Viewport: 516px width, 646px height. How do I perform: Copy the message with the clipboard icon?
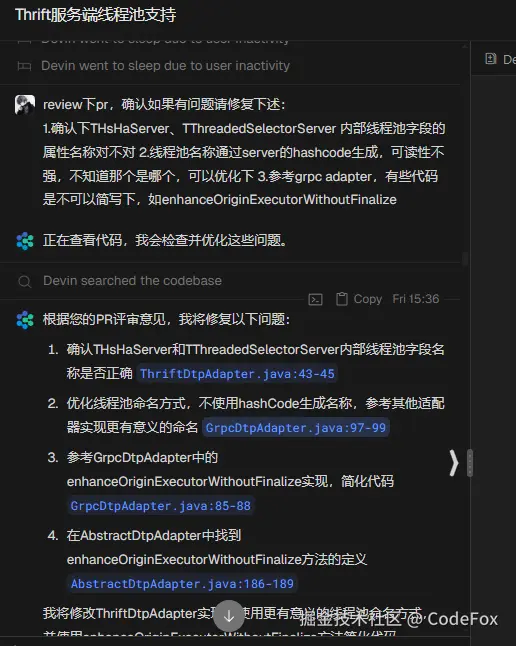click(342, 299)
